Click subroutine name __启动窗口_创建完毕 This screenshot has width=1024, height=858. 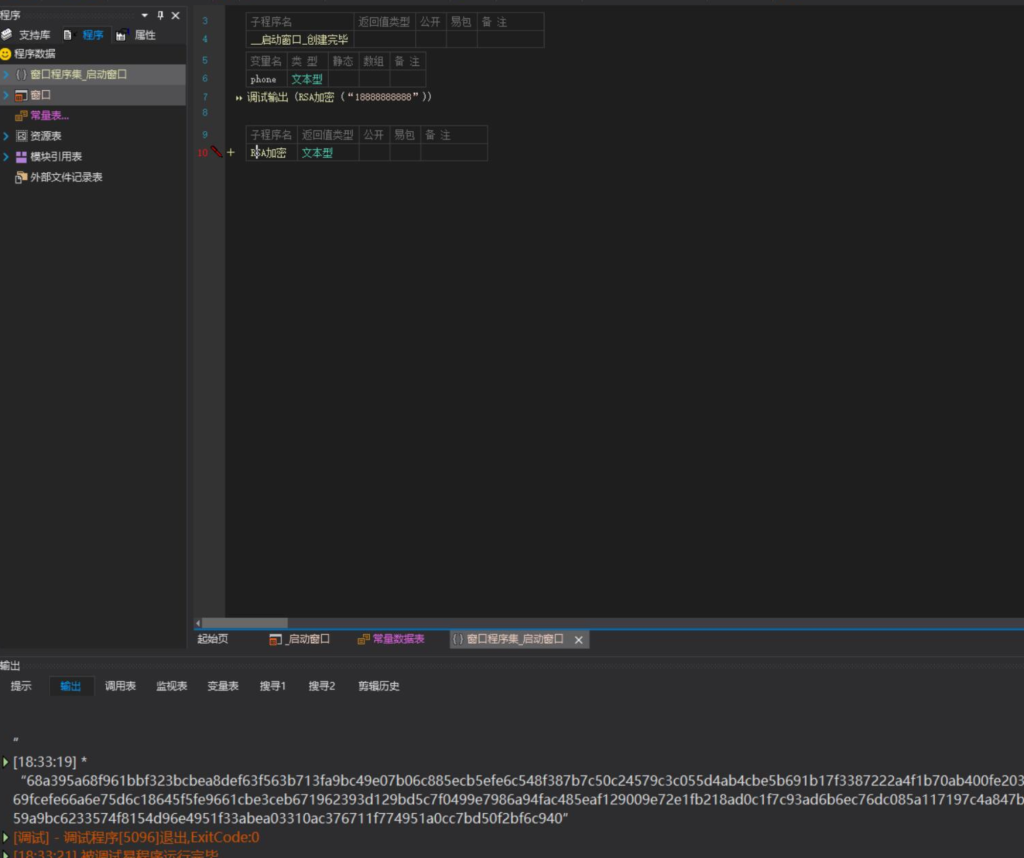coord(300,40)
